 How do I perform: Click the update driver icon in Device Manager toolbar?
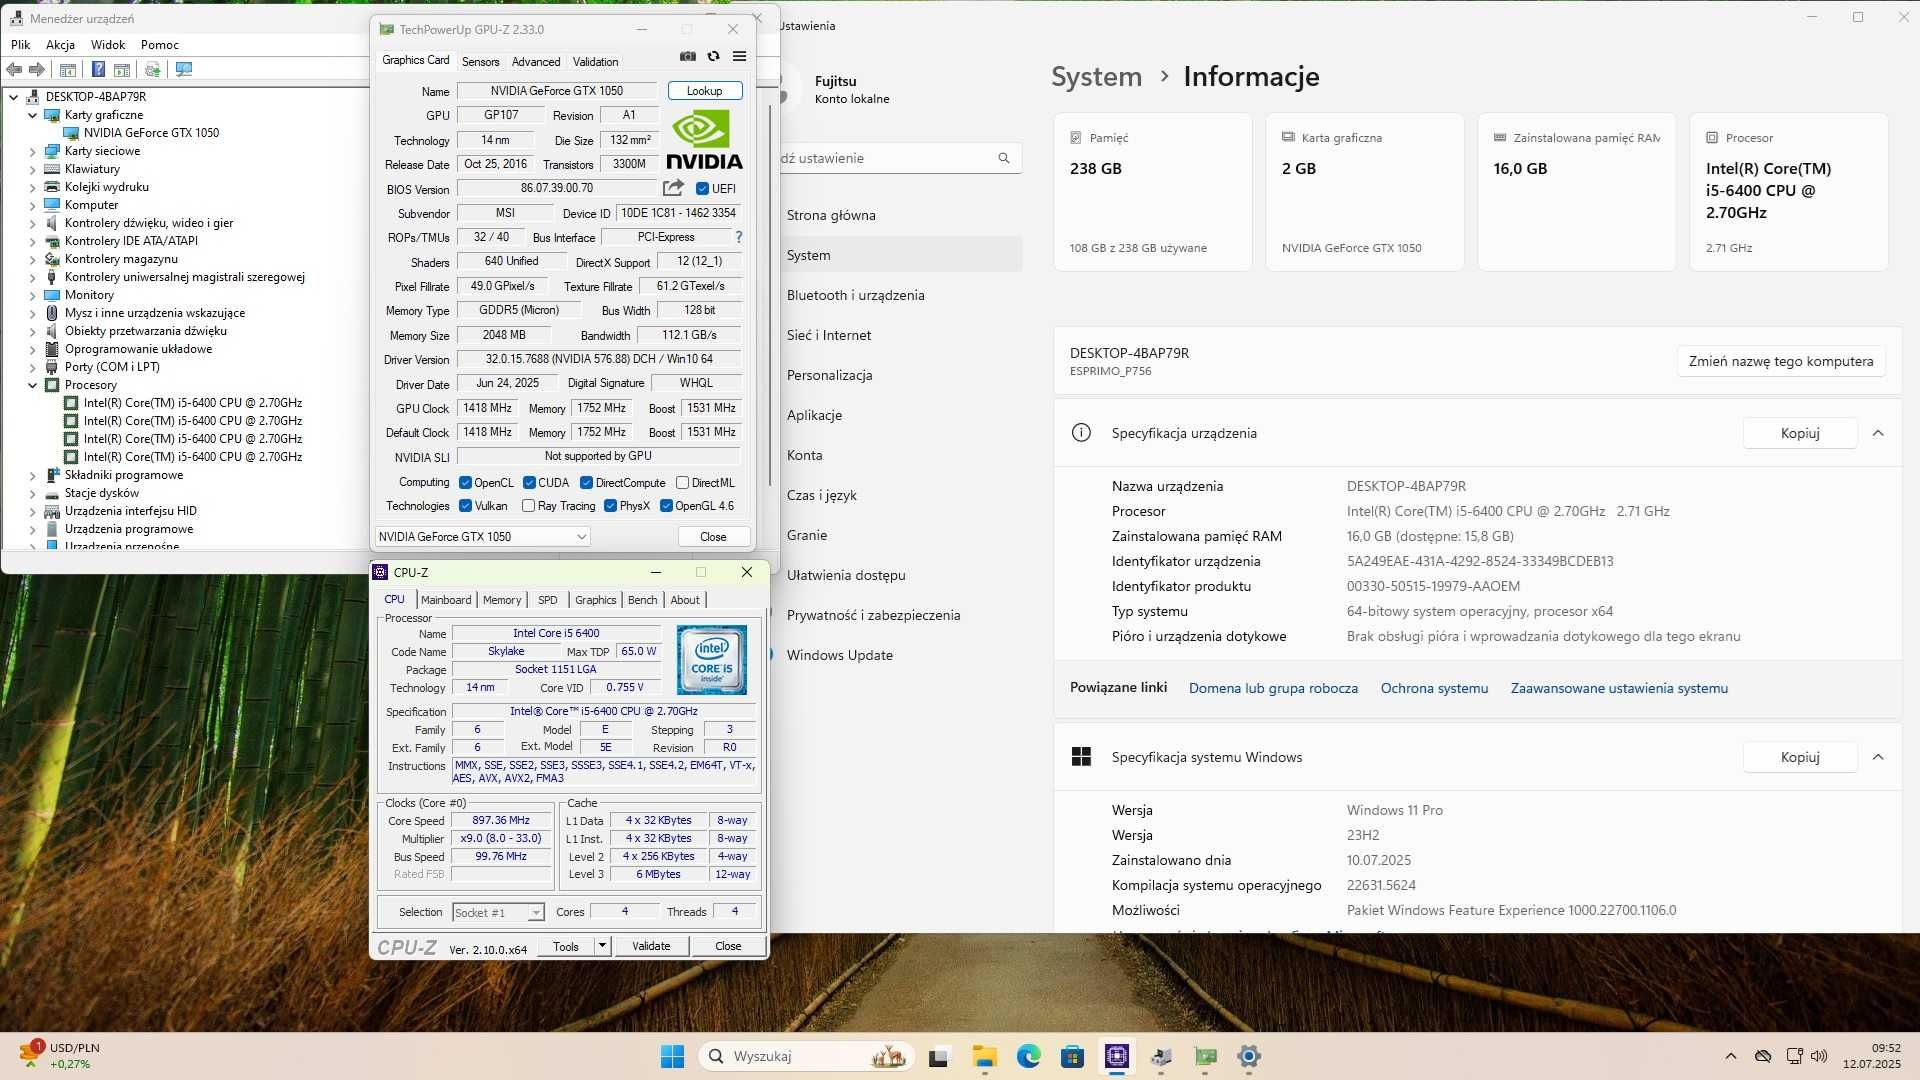coord(152,70)
